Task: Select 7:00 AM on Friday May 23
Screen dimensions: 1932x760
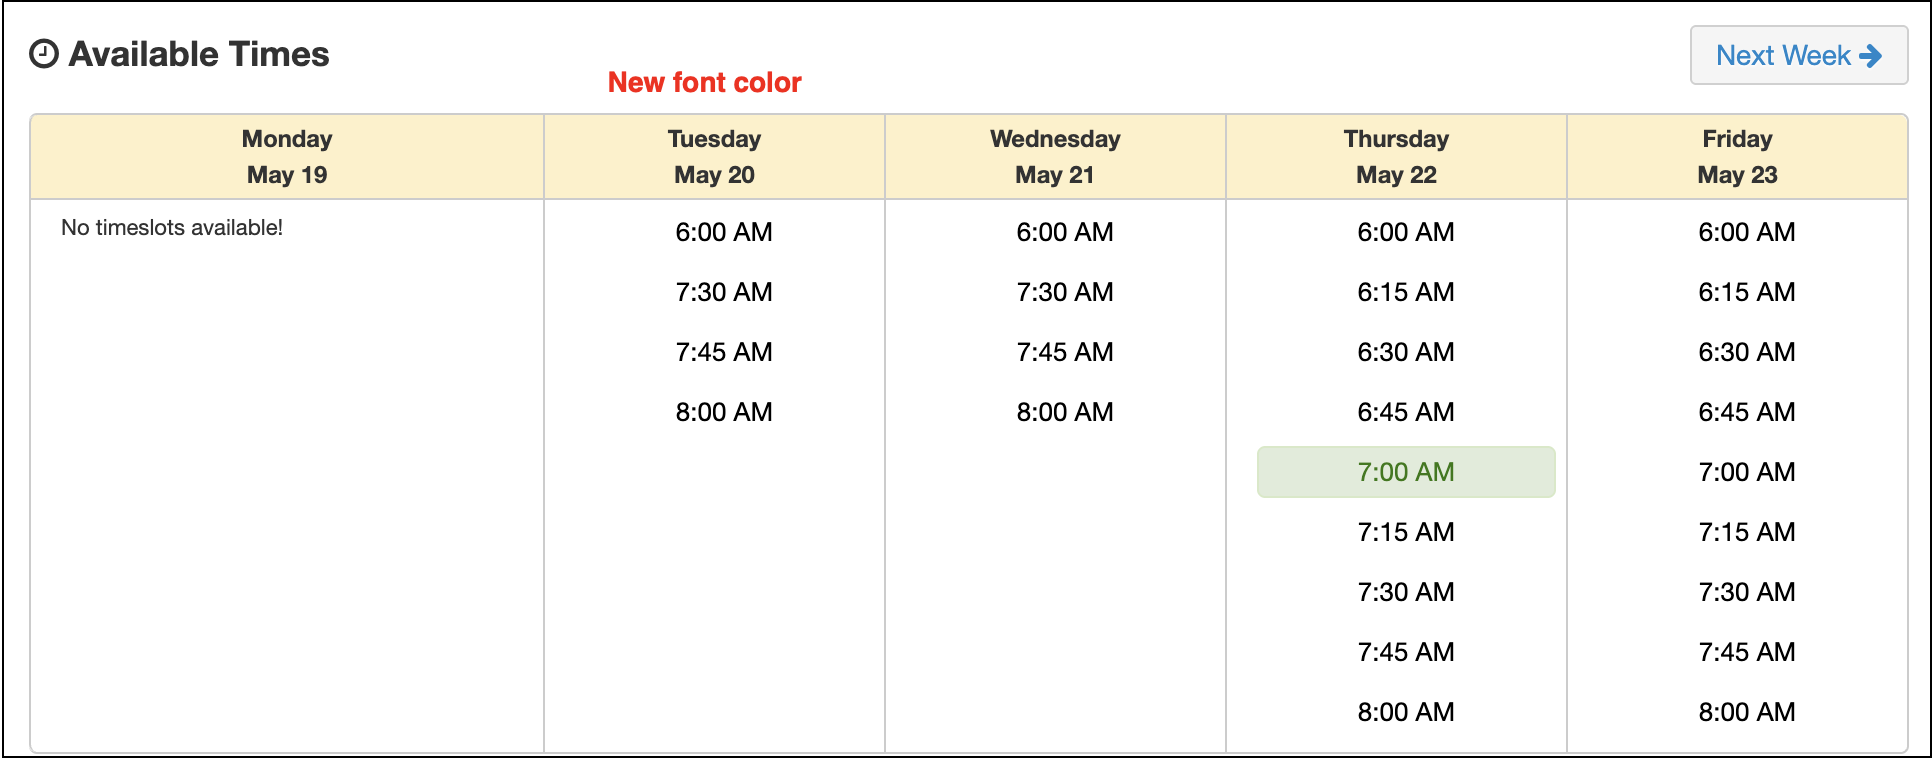Action: (1746, 472)
